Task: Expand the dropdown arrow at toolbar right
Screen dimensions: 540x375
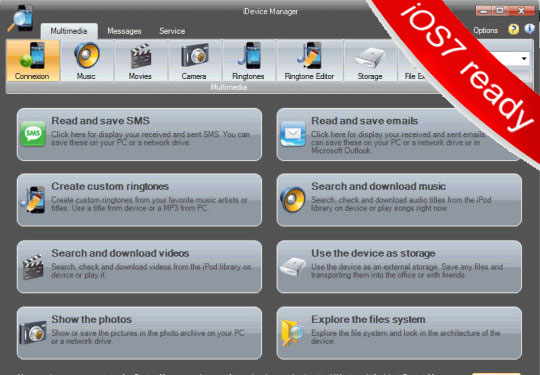Action: click(x=524, y=59)
